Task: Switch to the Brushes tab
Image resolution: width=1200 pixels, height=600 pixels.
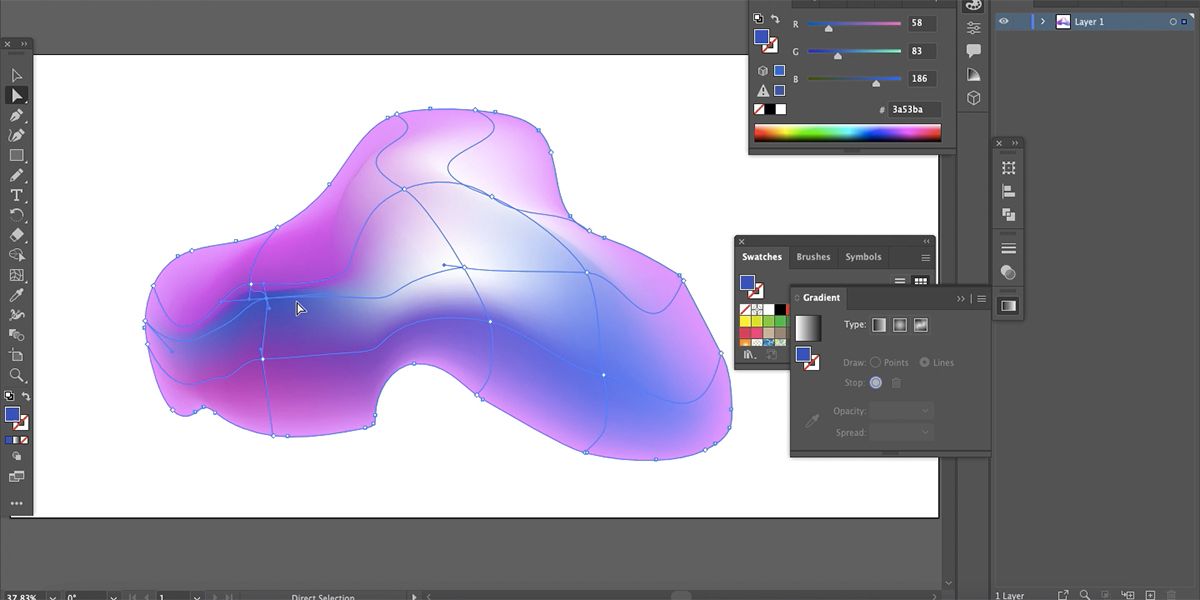Action: coord(813,257)
